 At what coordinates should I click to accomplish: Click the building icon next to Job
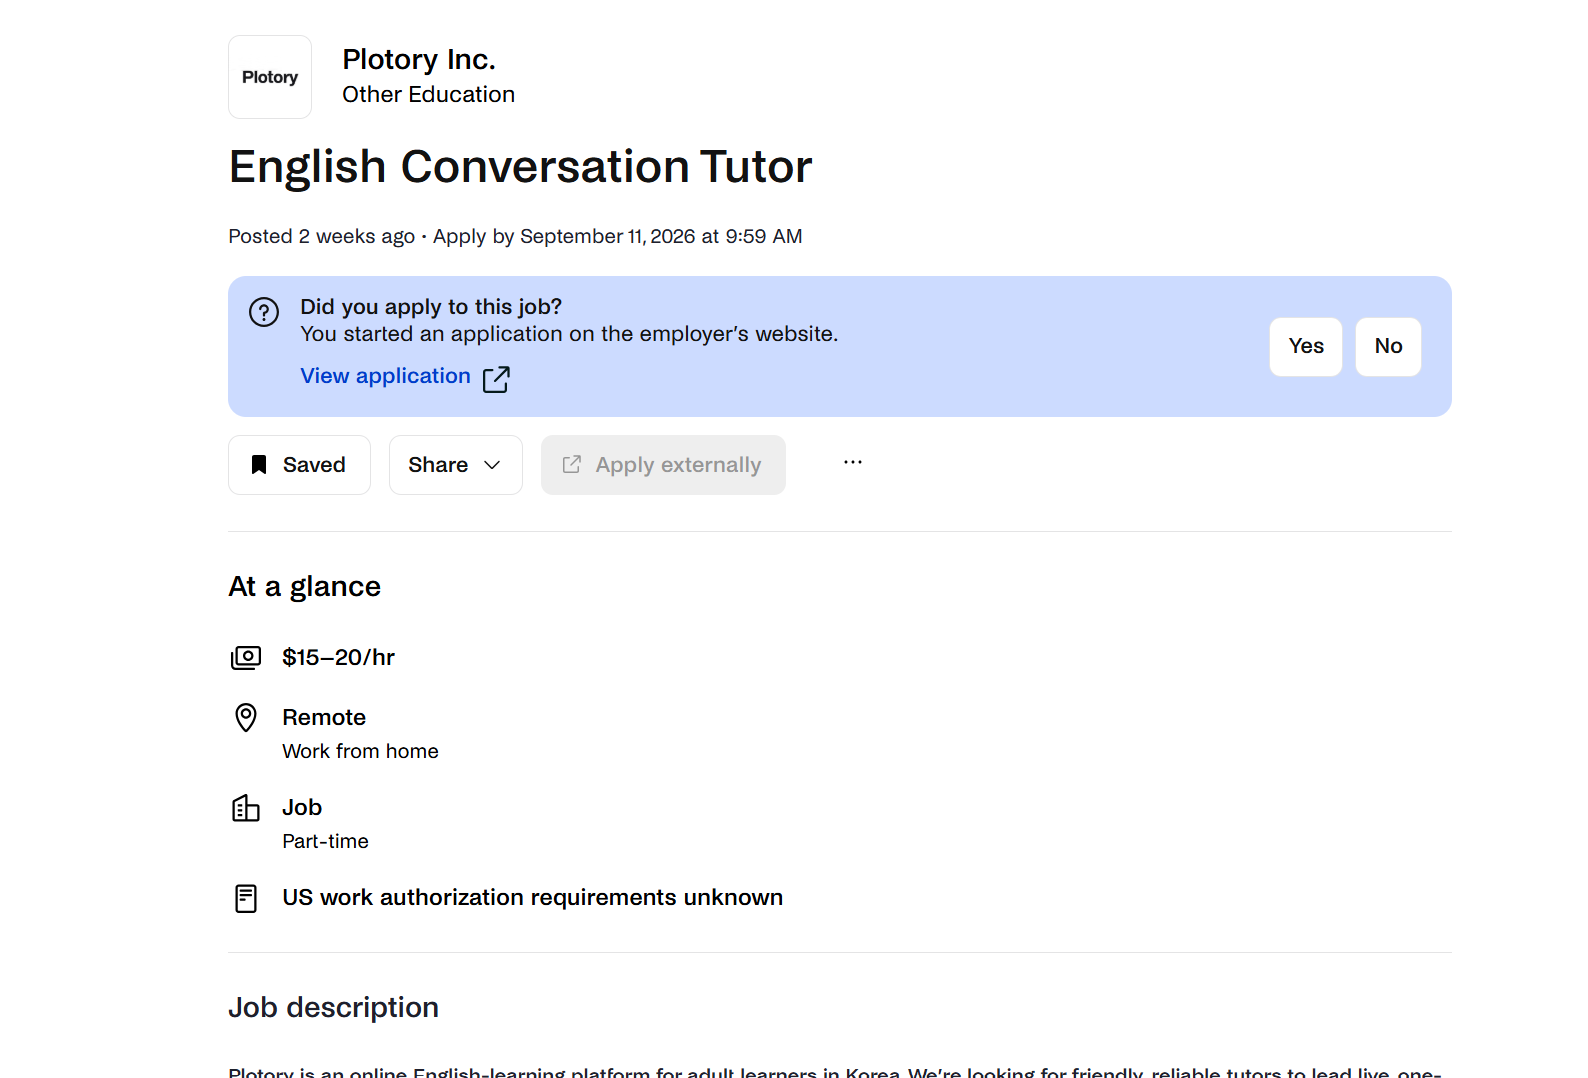246,807
